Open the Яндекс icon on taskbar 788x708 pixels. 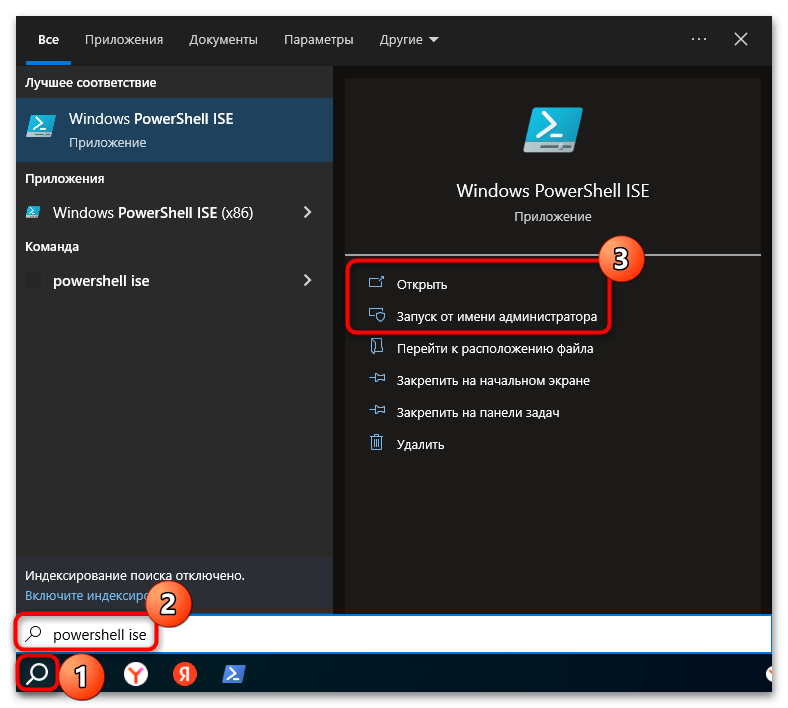184,674
